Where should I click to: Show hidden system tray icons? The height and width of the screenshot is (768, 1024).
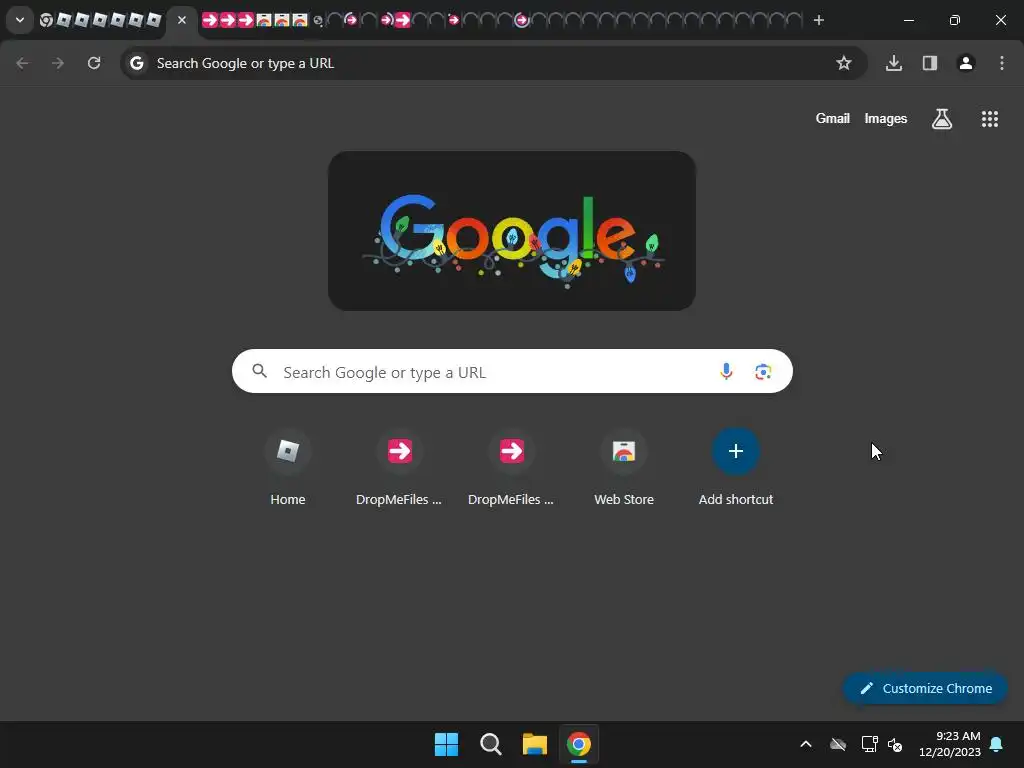point(806,744)
